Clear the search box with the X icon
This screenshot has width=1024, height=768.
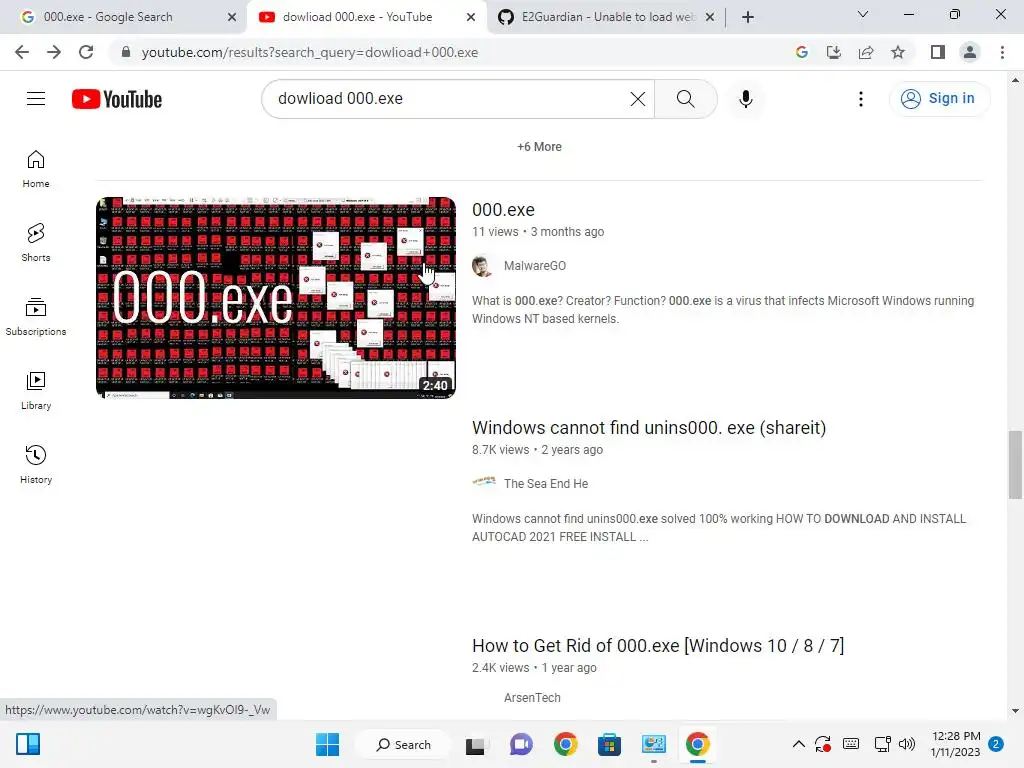[637, 99]
